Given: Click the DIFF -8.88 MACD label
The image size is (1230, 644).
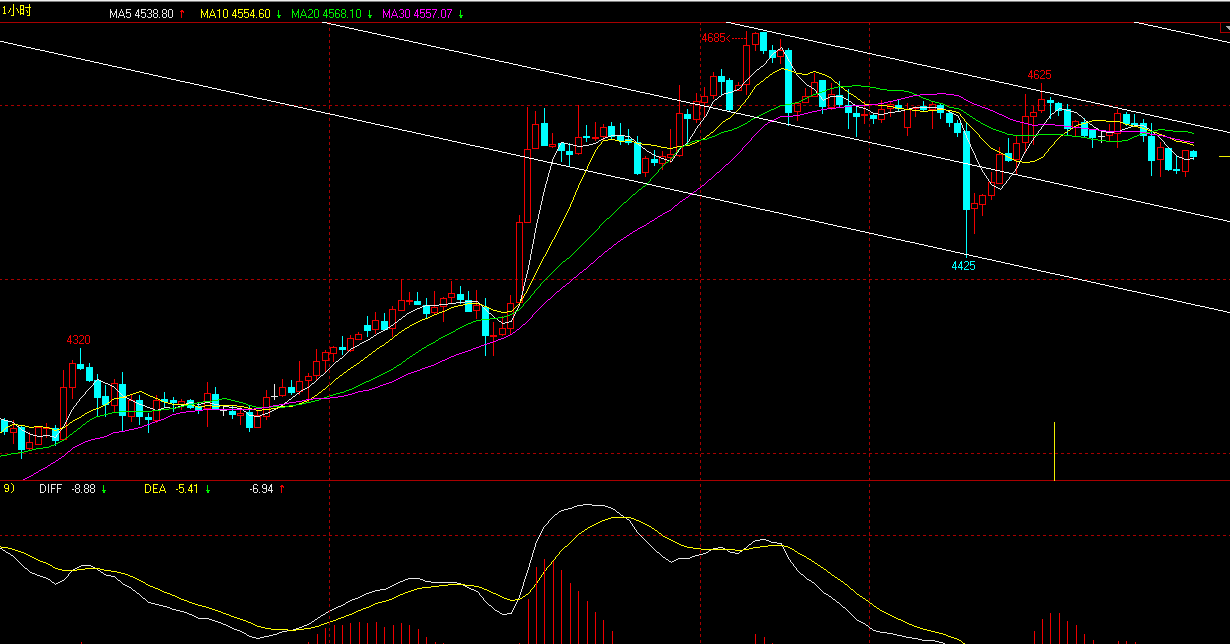Looking at the screenshot, I should point(66,489).
